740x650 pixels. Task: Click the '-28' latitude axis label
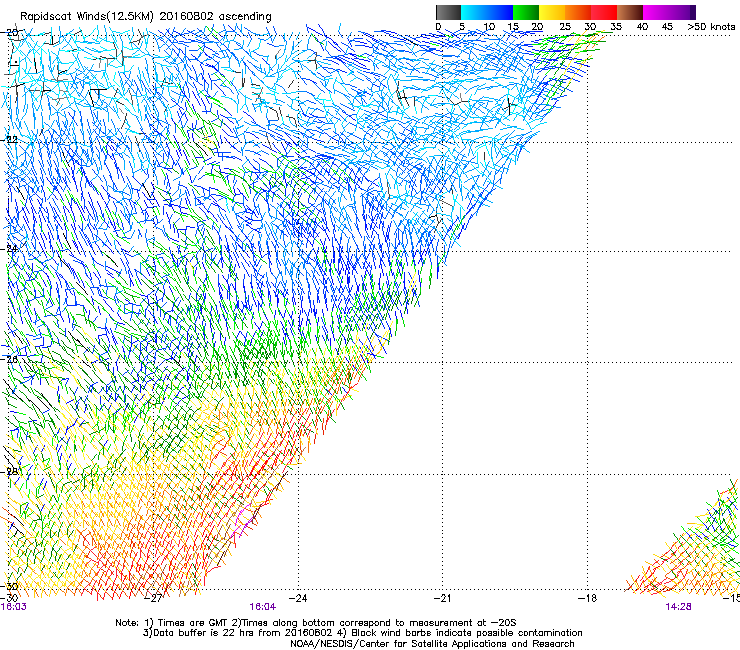(x=9, y=471)
